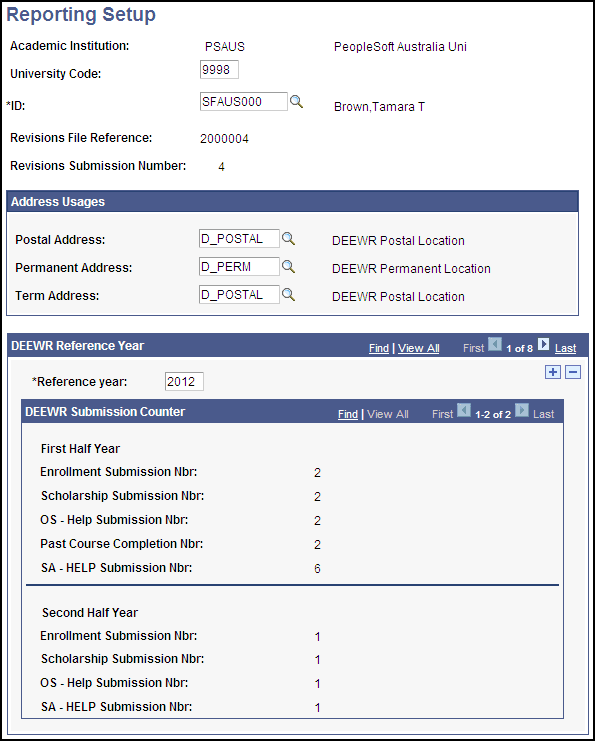This screenshot has height=741, width=595.
Task: Click First in DEEWR Reference Year header
Action: [474, 348]
